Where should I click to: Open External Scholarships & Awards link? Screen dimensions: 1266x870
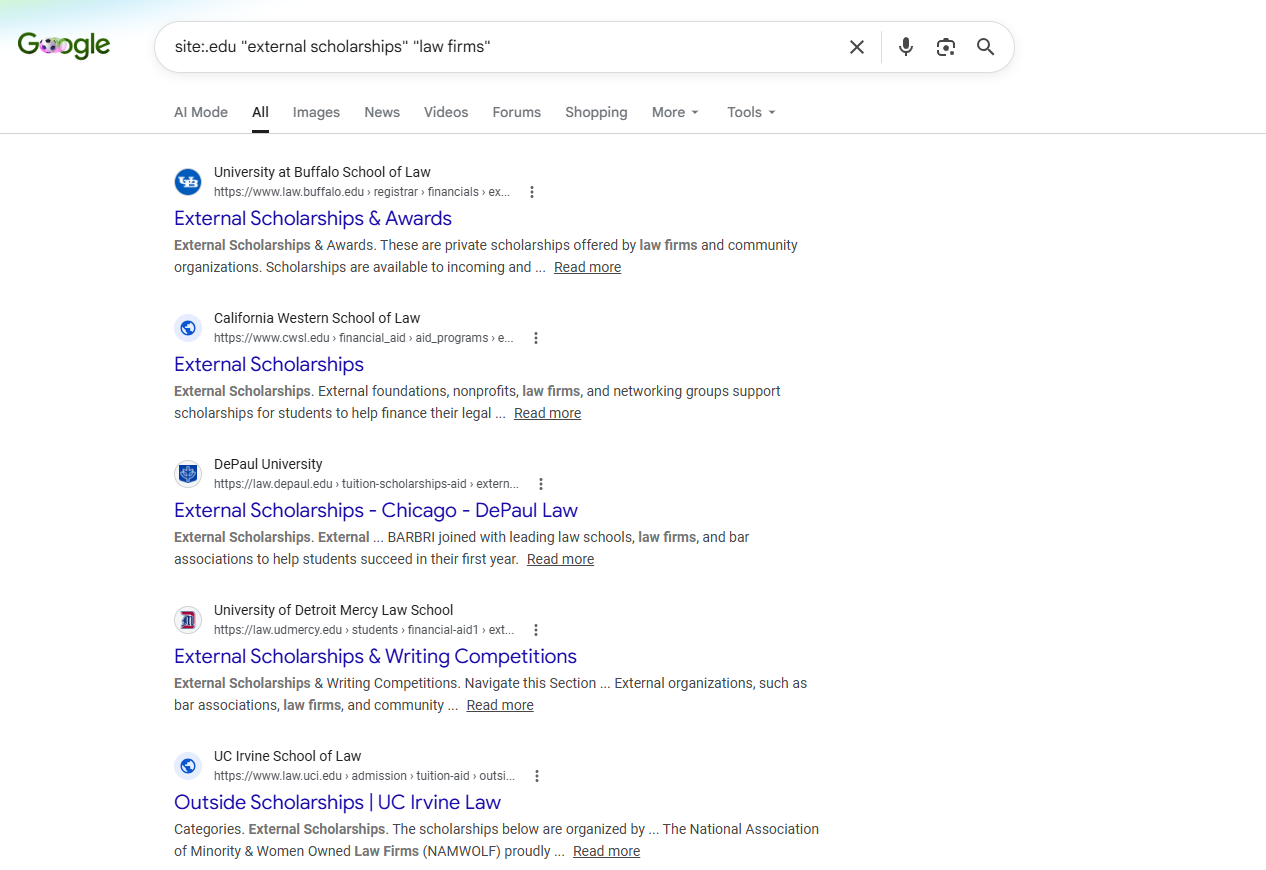pos(313,218)
